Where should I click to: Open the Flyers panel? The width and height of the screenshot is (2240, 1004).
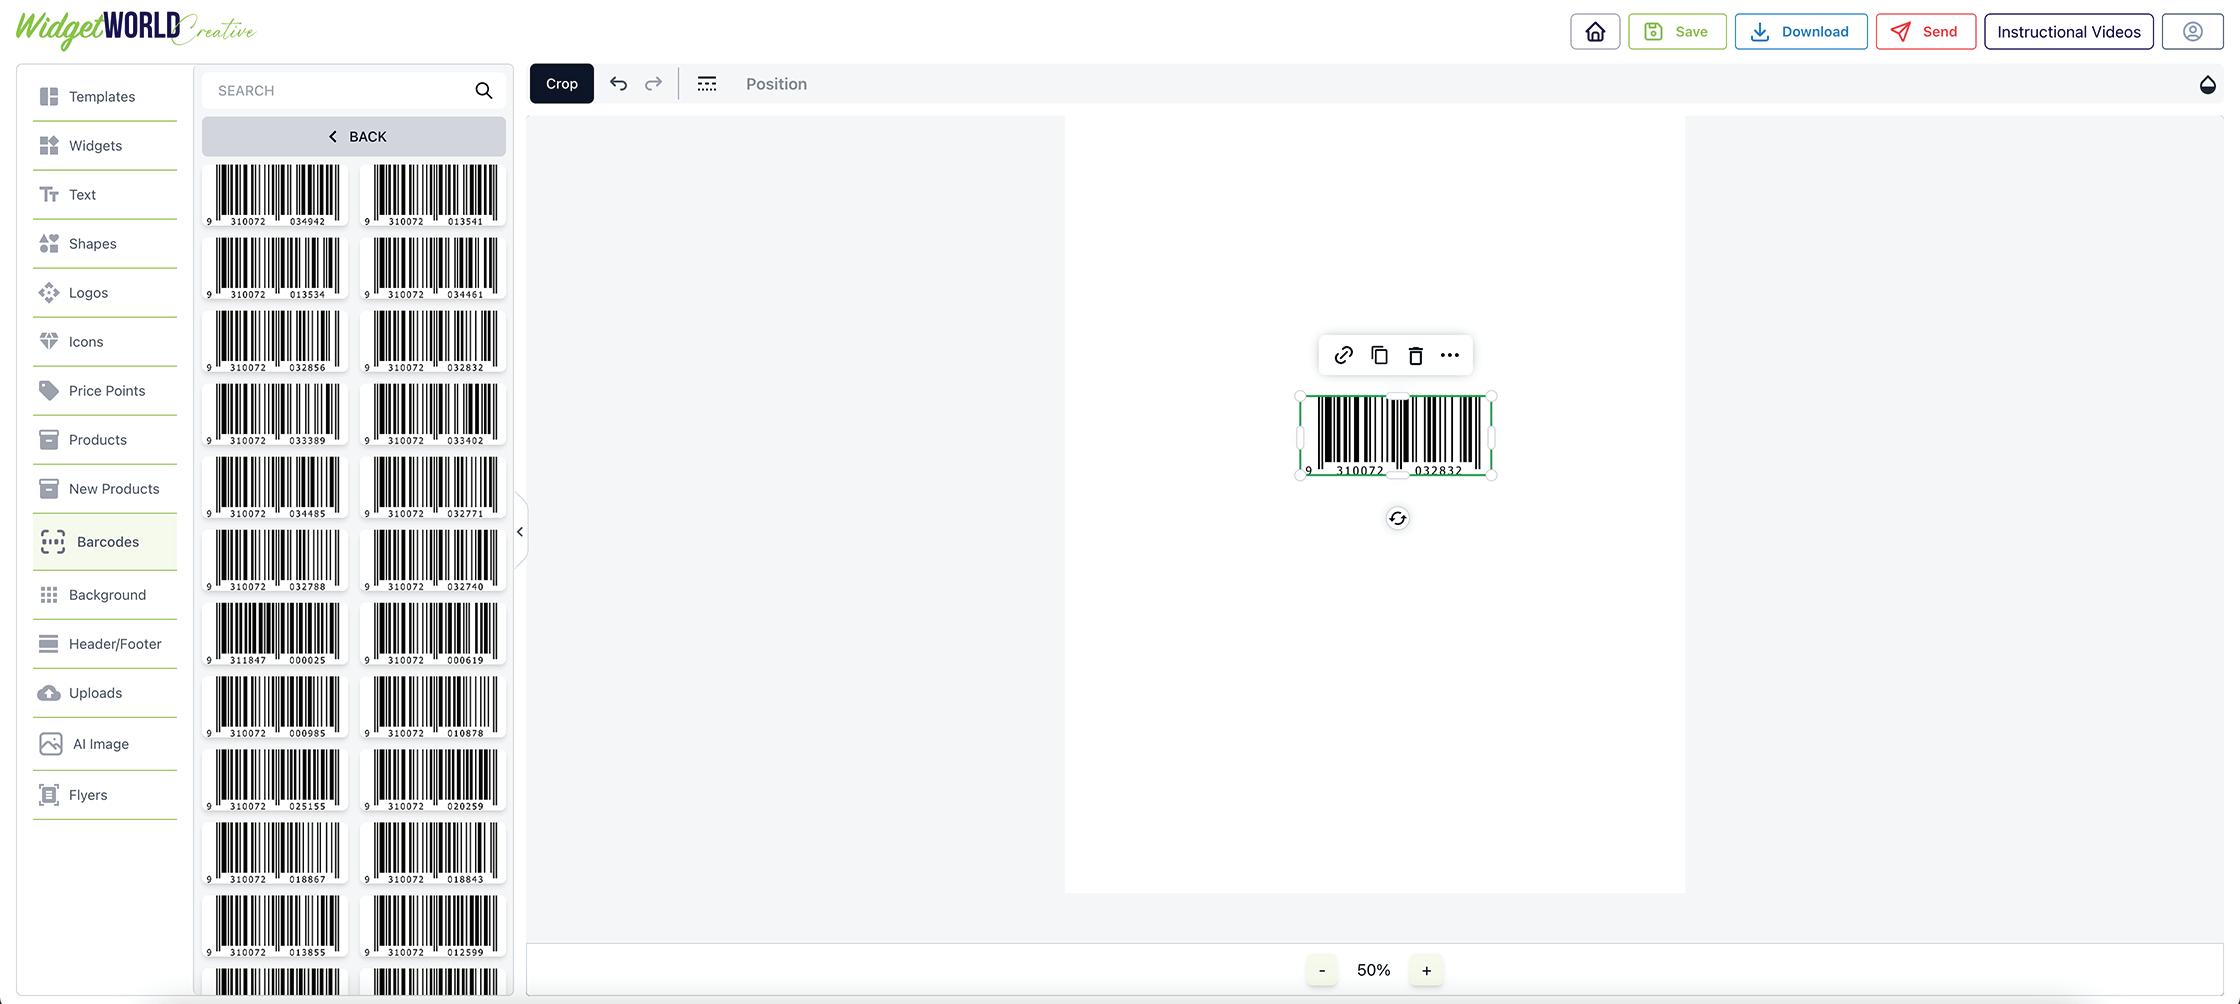tap(104, 795)
